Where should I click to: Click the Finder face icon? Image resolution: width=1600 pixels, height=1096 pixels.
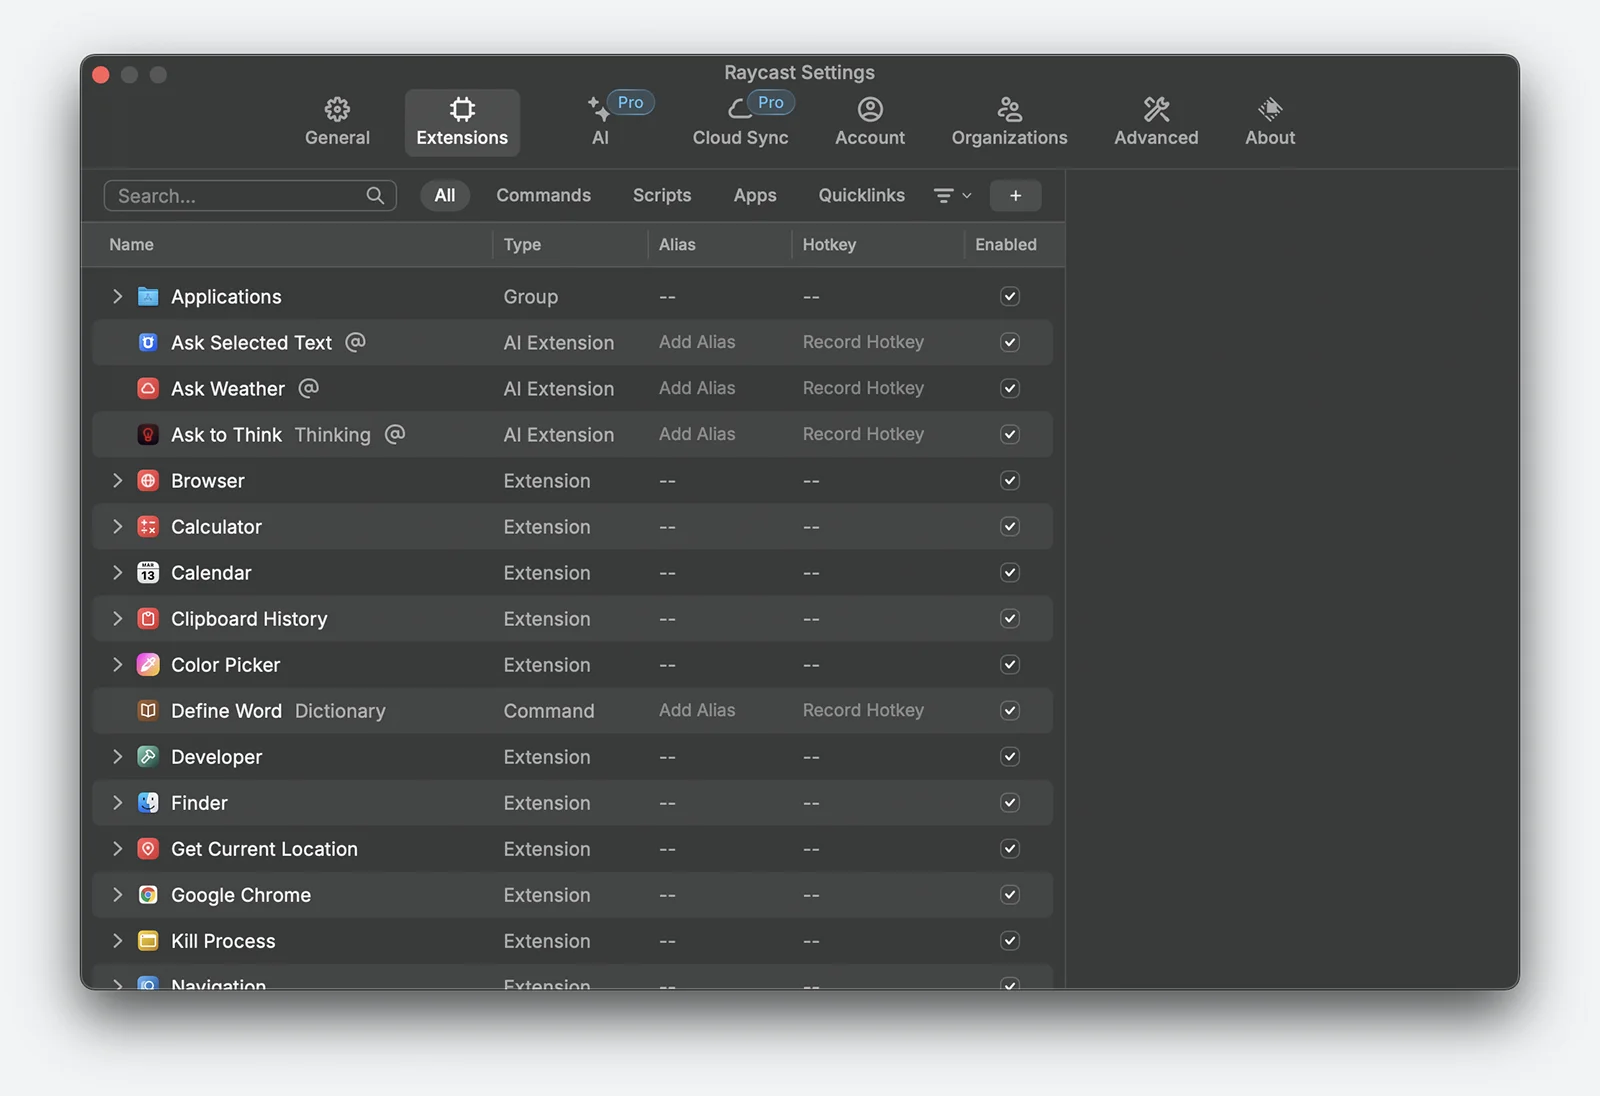pos(148,802)
